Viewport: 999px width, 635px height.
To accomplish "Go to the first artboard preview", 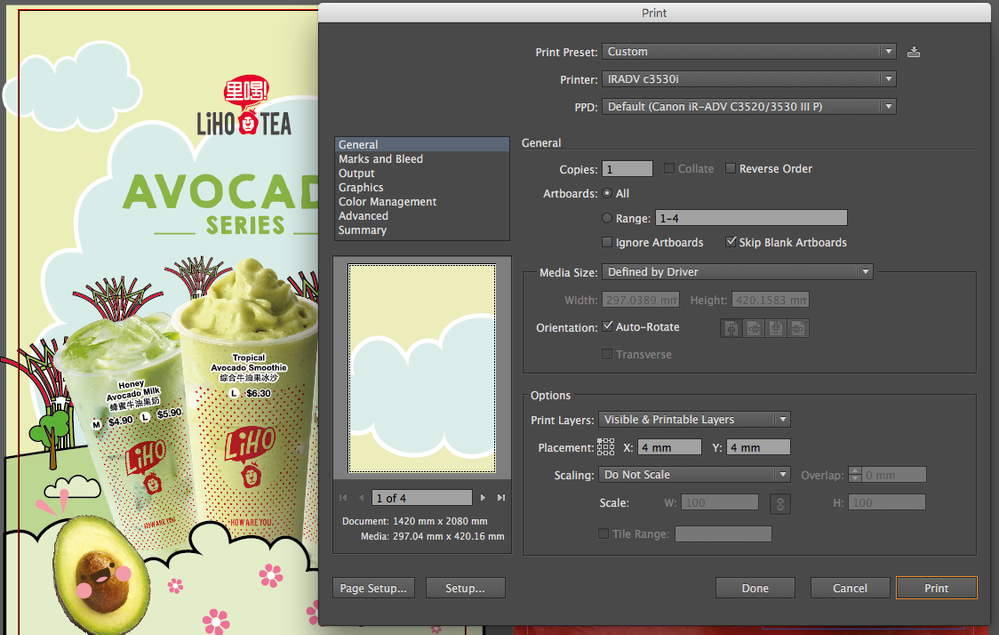I will tap(343, 497).
